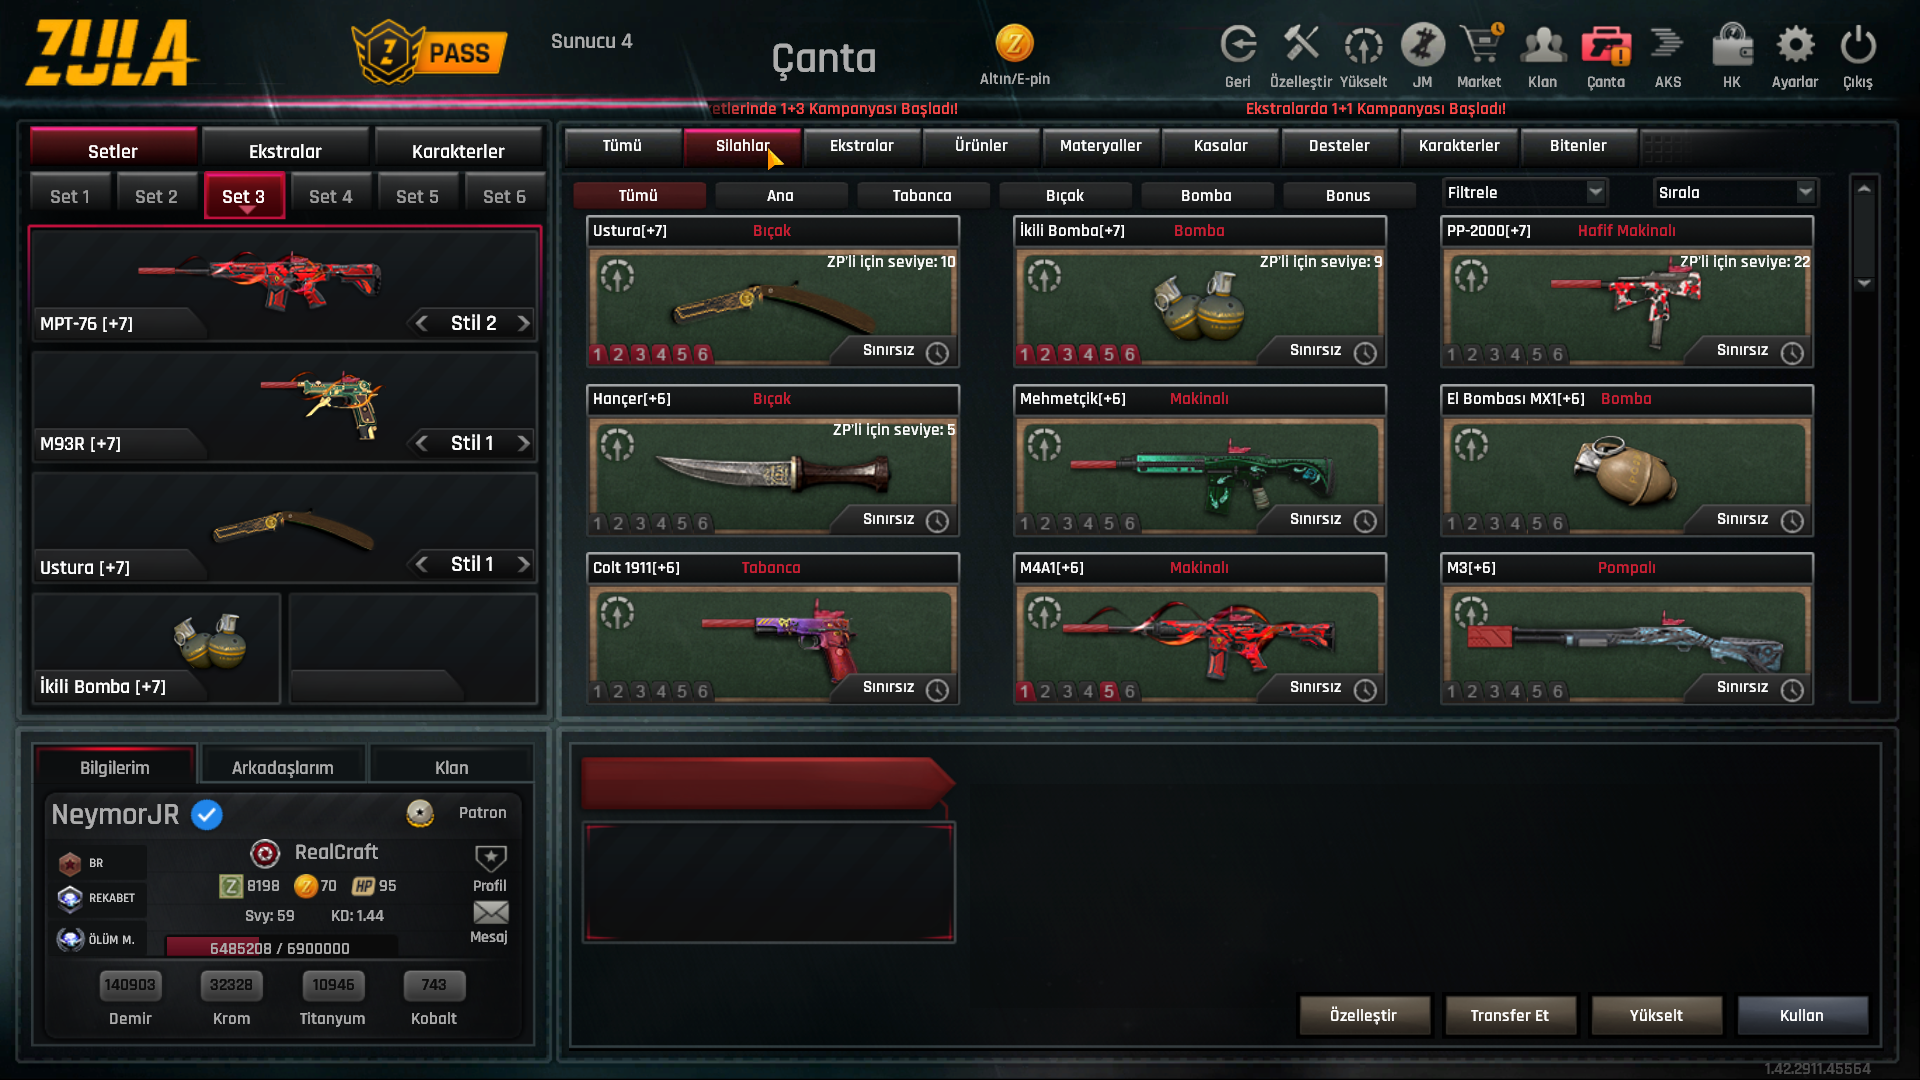Open the Kasalar inventory tab
Viewport: 1920px width, 1080px height.
[x=1220, y=146]
